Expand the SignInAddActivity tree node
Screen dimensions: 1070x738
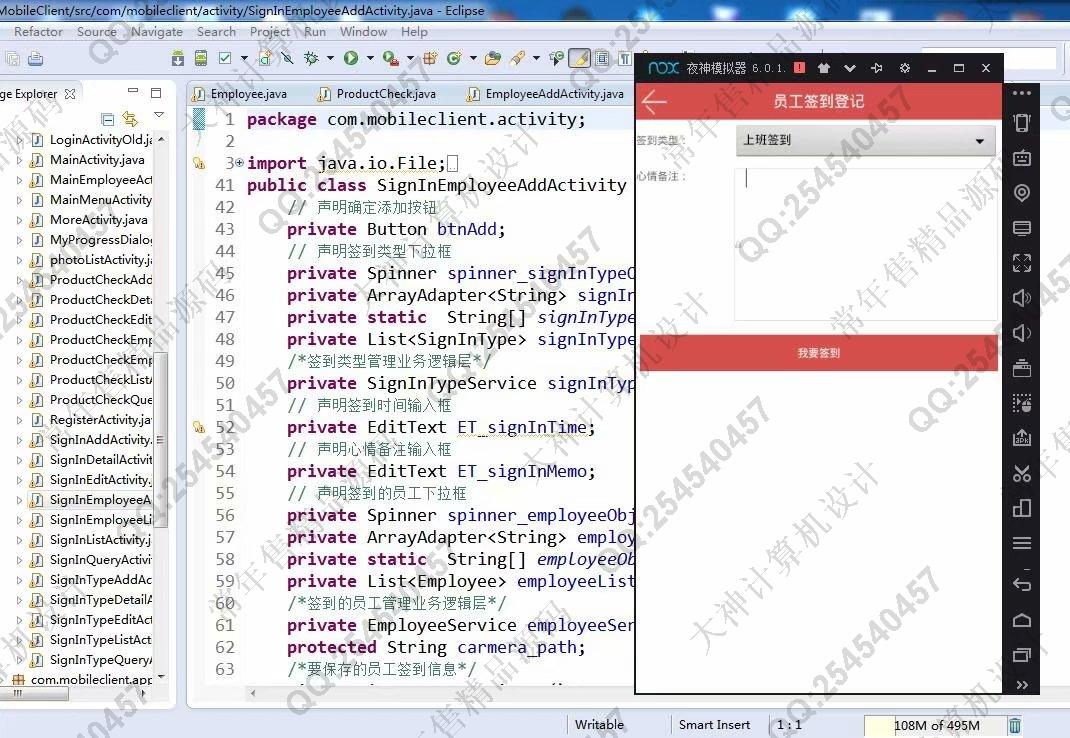pos(20,440)
